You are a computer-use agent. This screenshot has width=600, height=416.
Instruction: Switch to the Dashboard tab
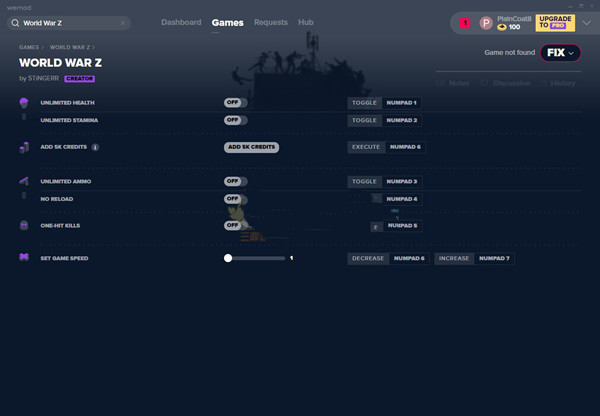[x=181, y=22]
